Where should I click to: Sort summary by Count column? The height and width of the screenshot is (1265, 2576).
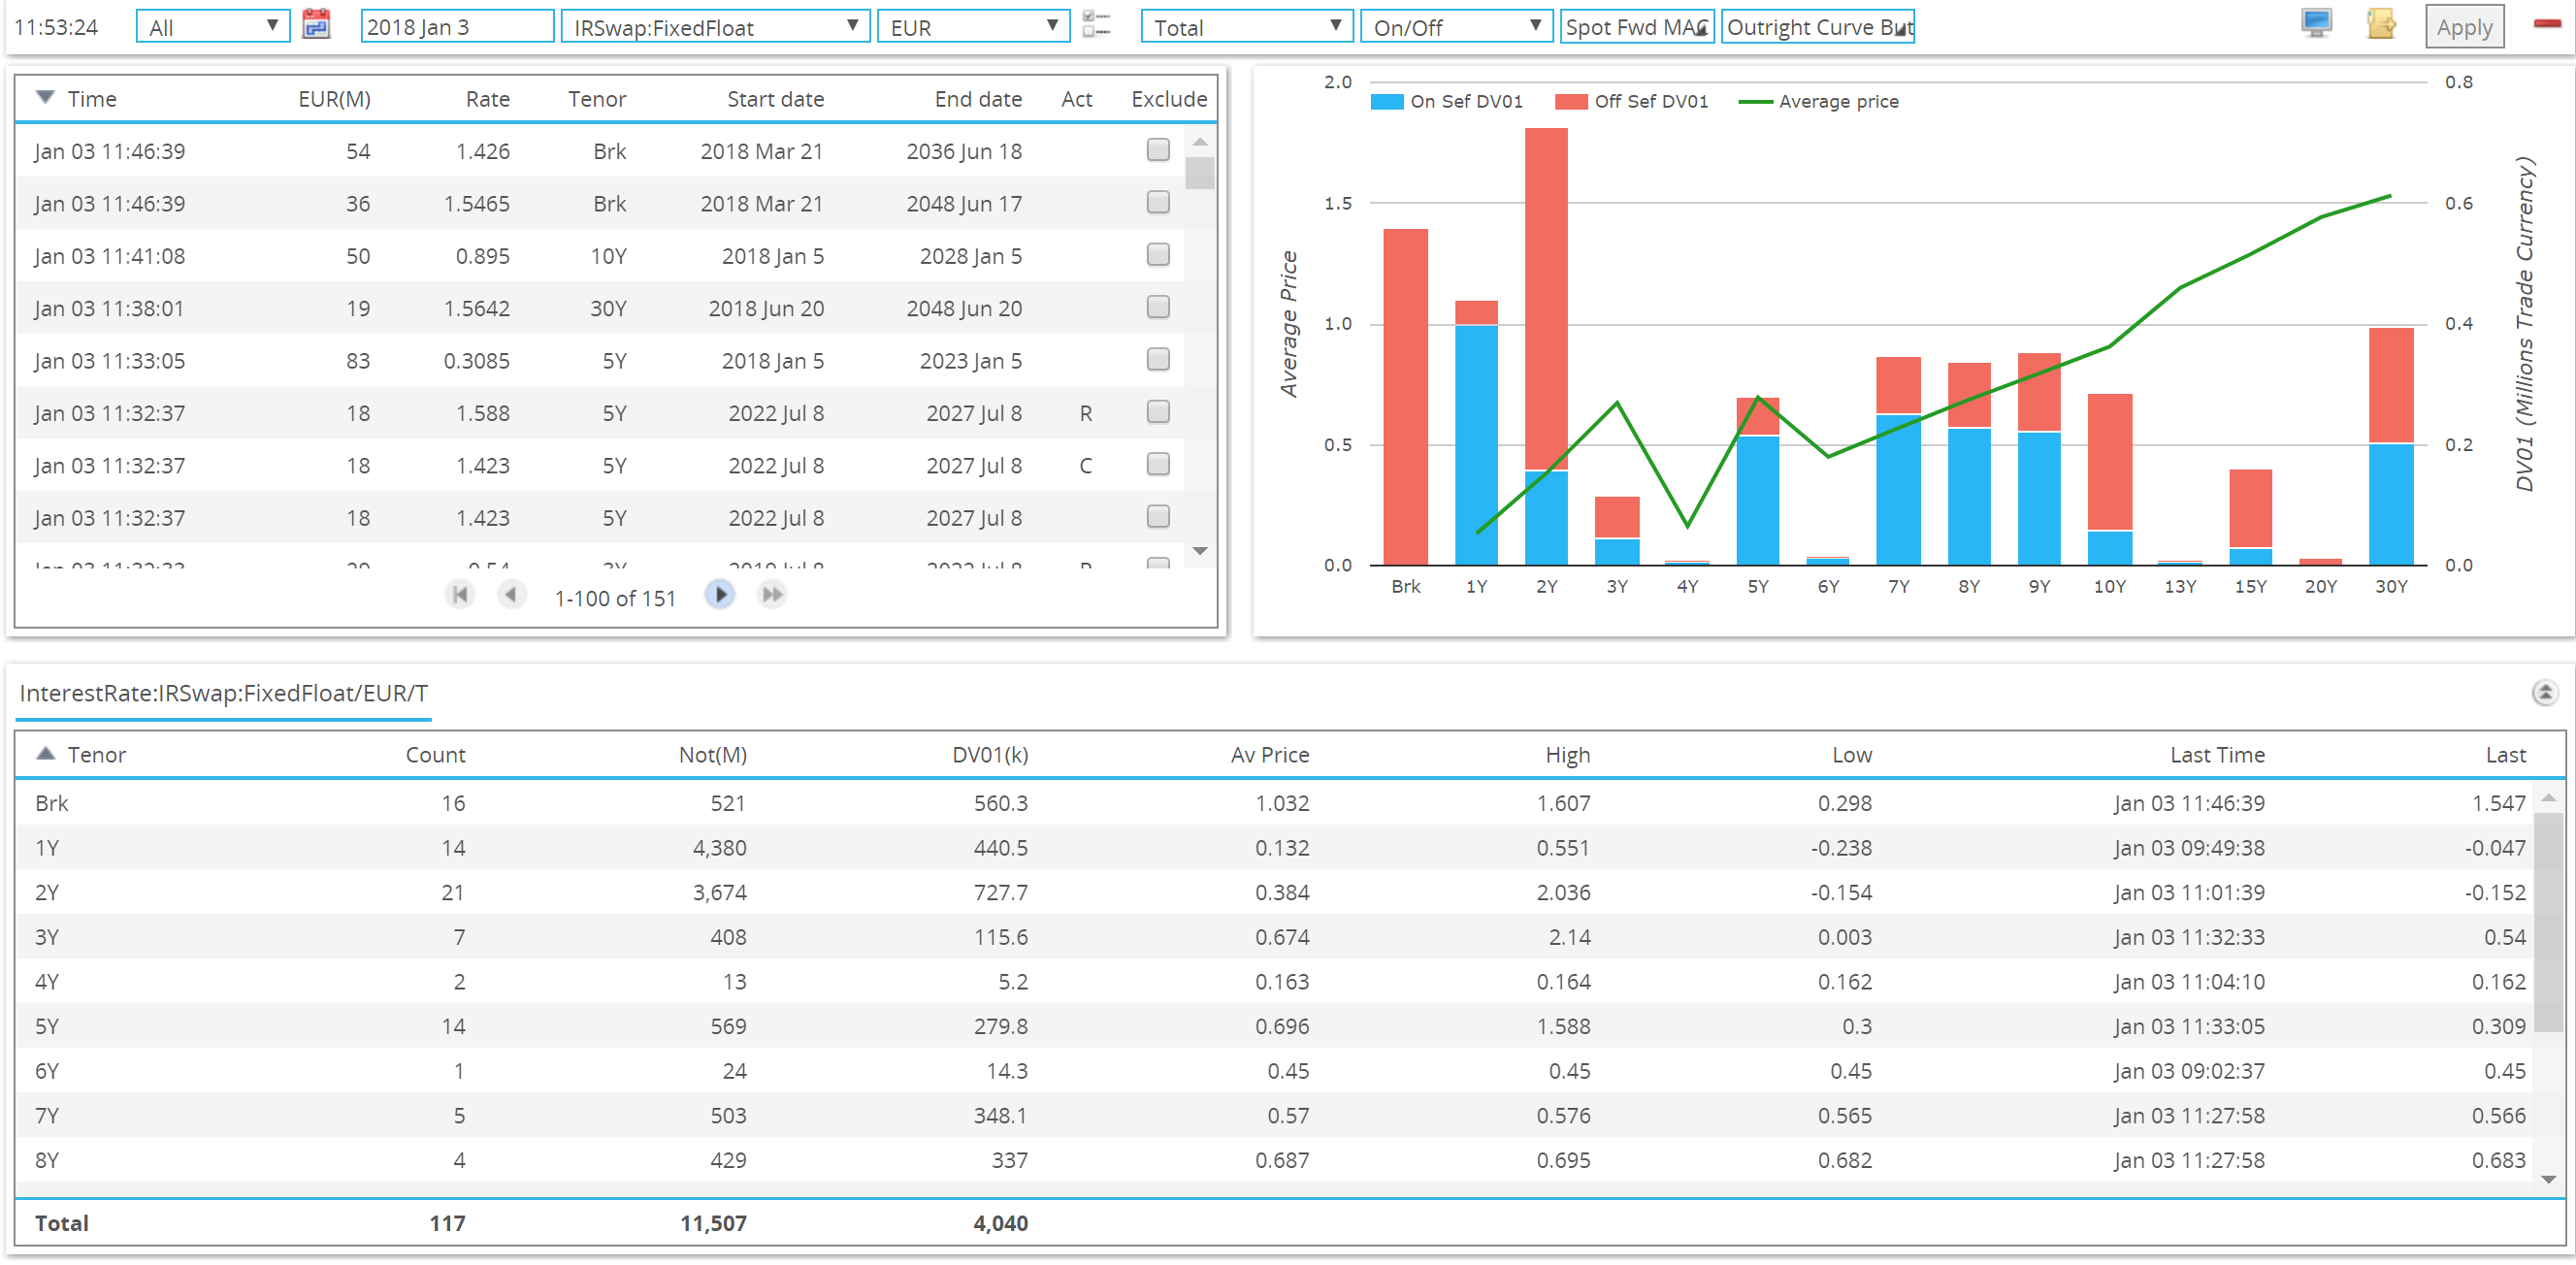(435, 755)
